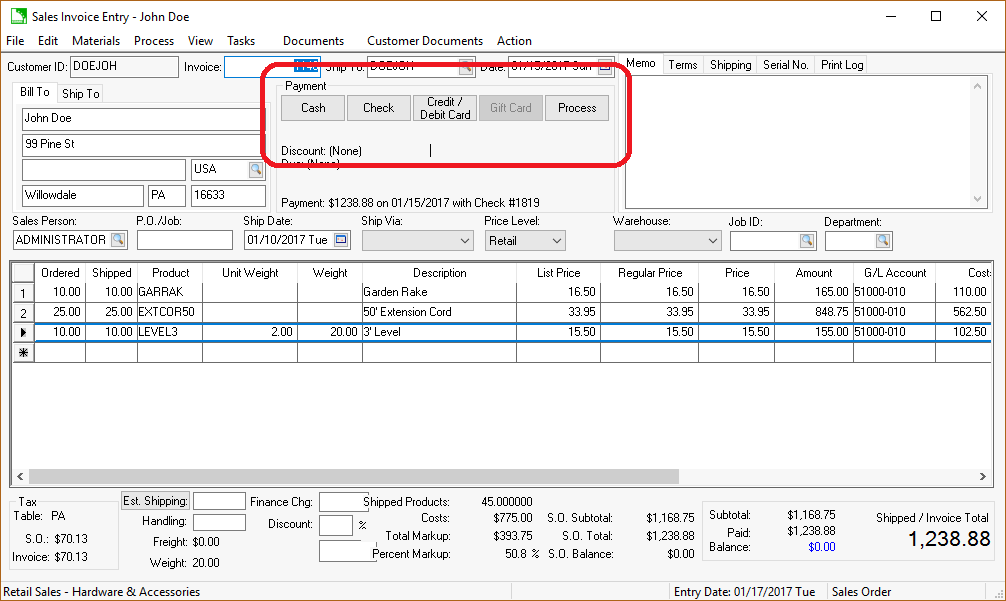
Task: Switch to the Shipping tab
Action: click(x=730, y=65)
